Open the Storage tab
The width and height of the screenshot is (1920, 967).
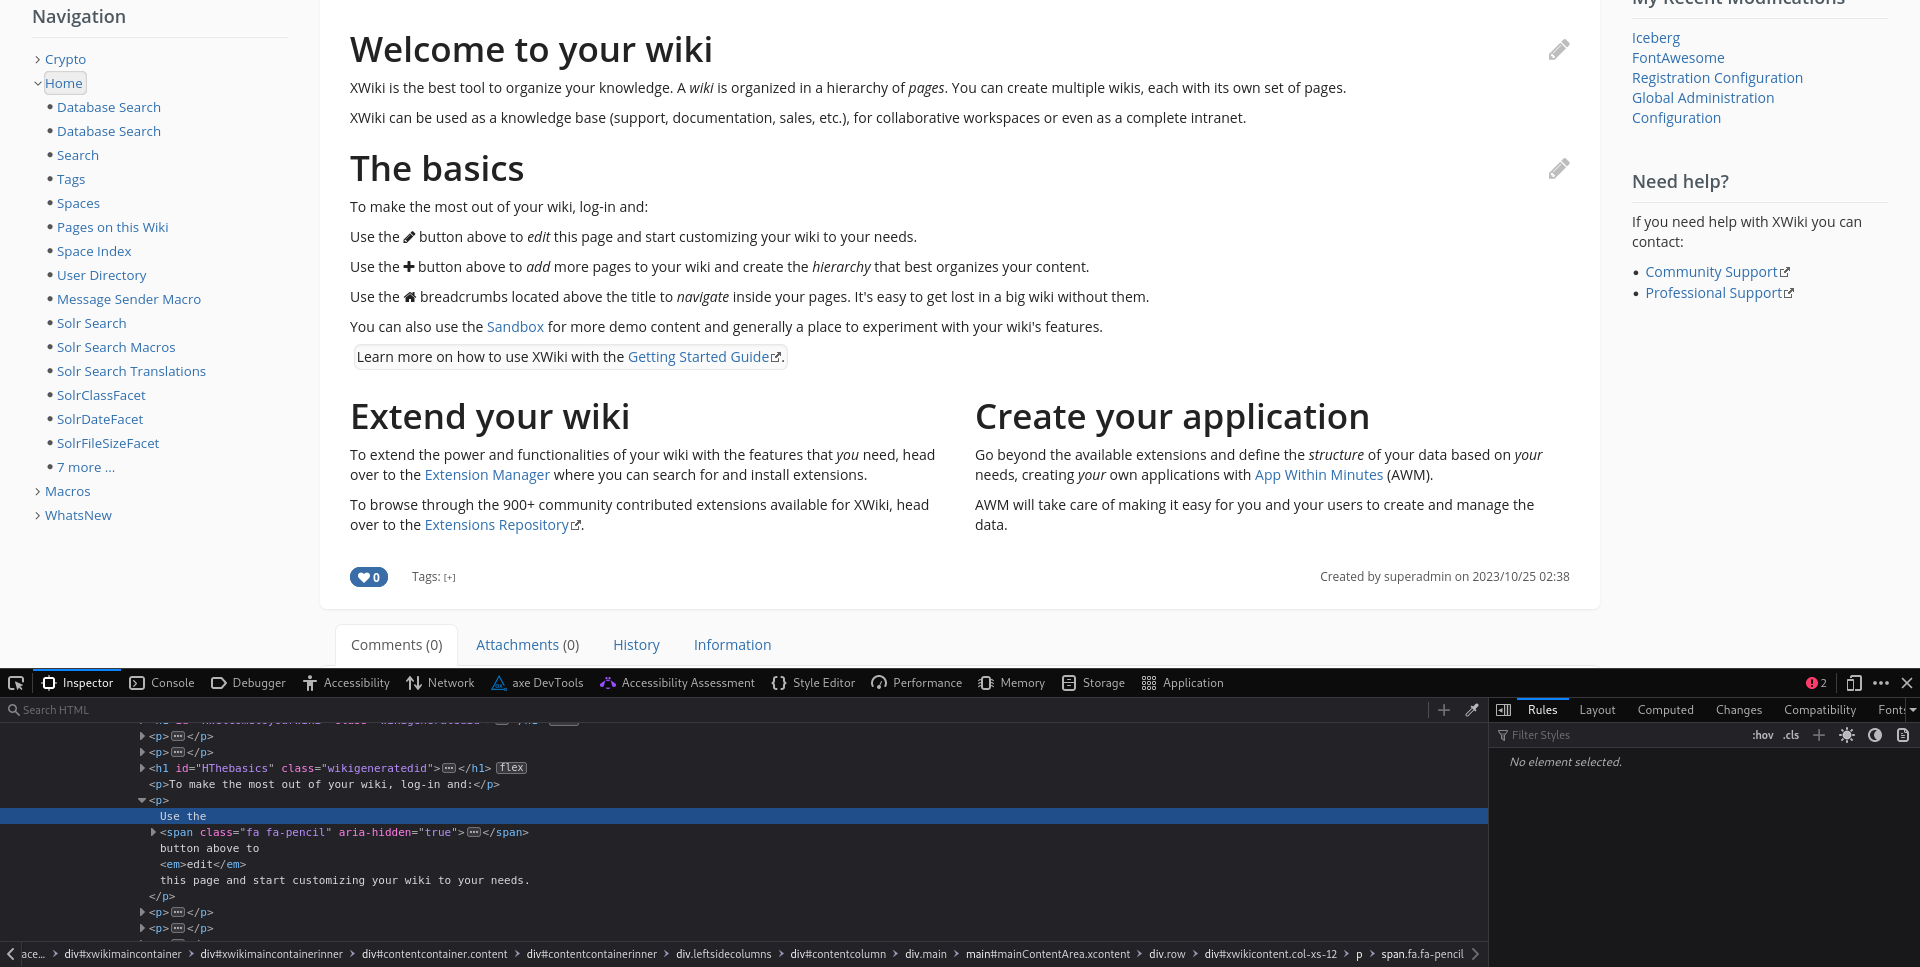click(x=1093, y=683)
